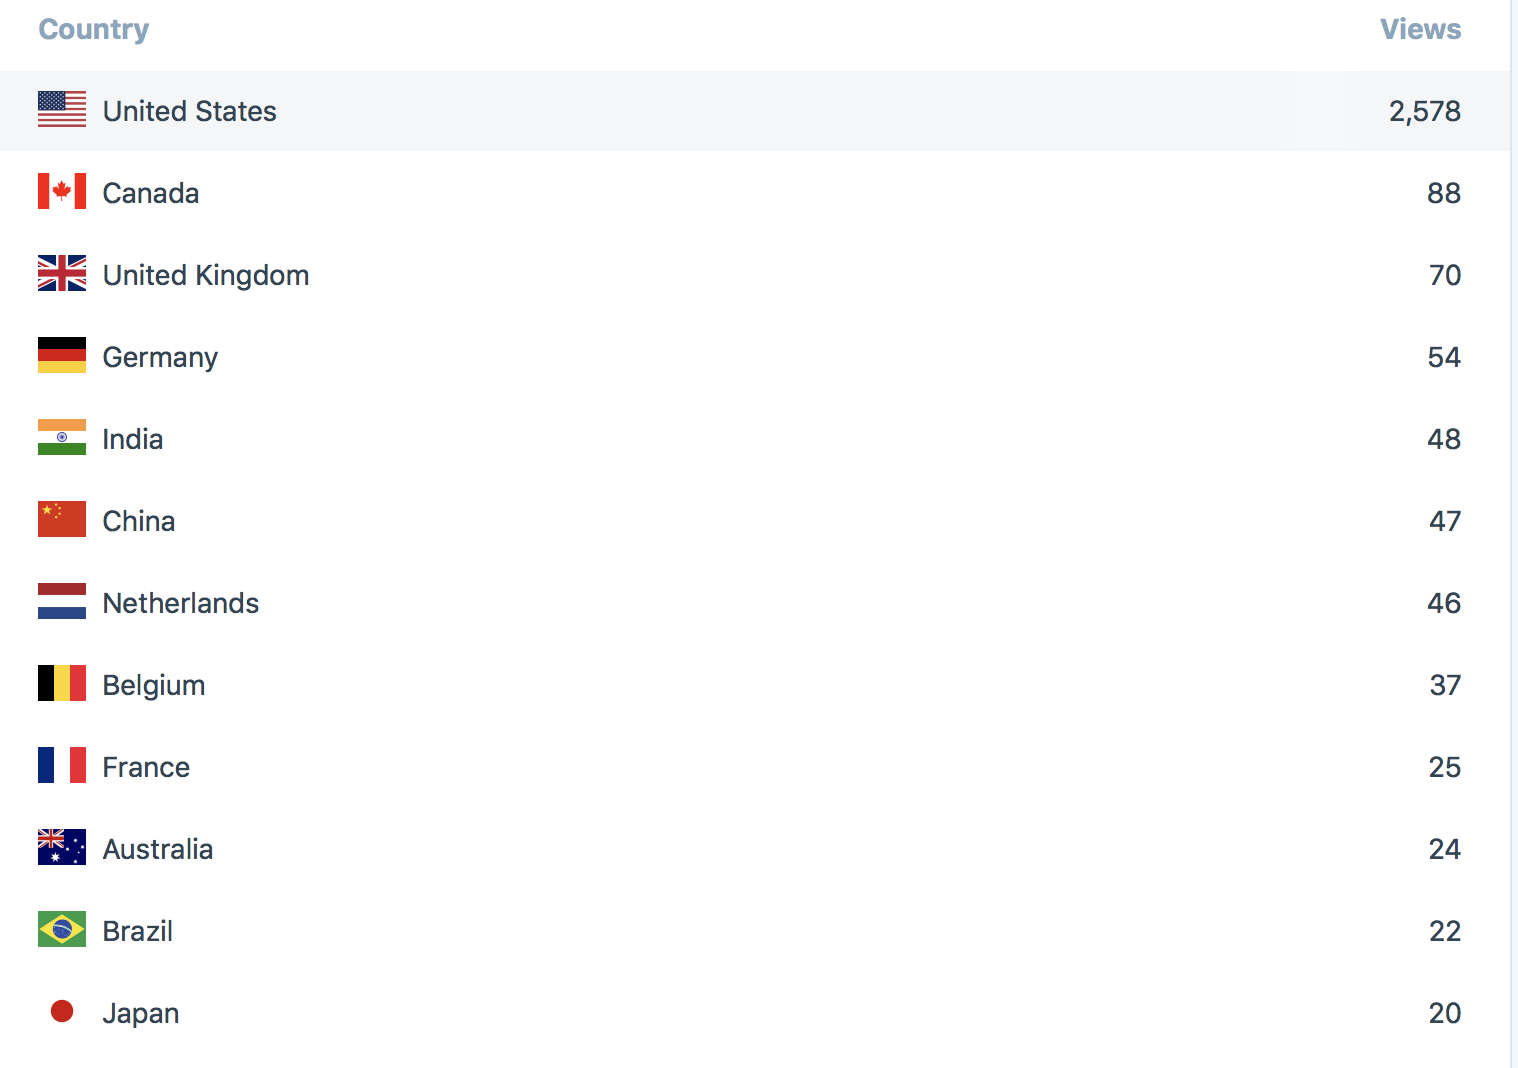Open the United Kingdom country name
The image size is (1518, 1068).
point(206,275)
